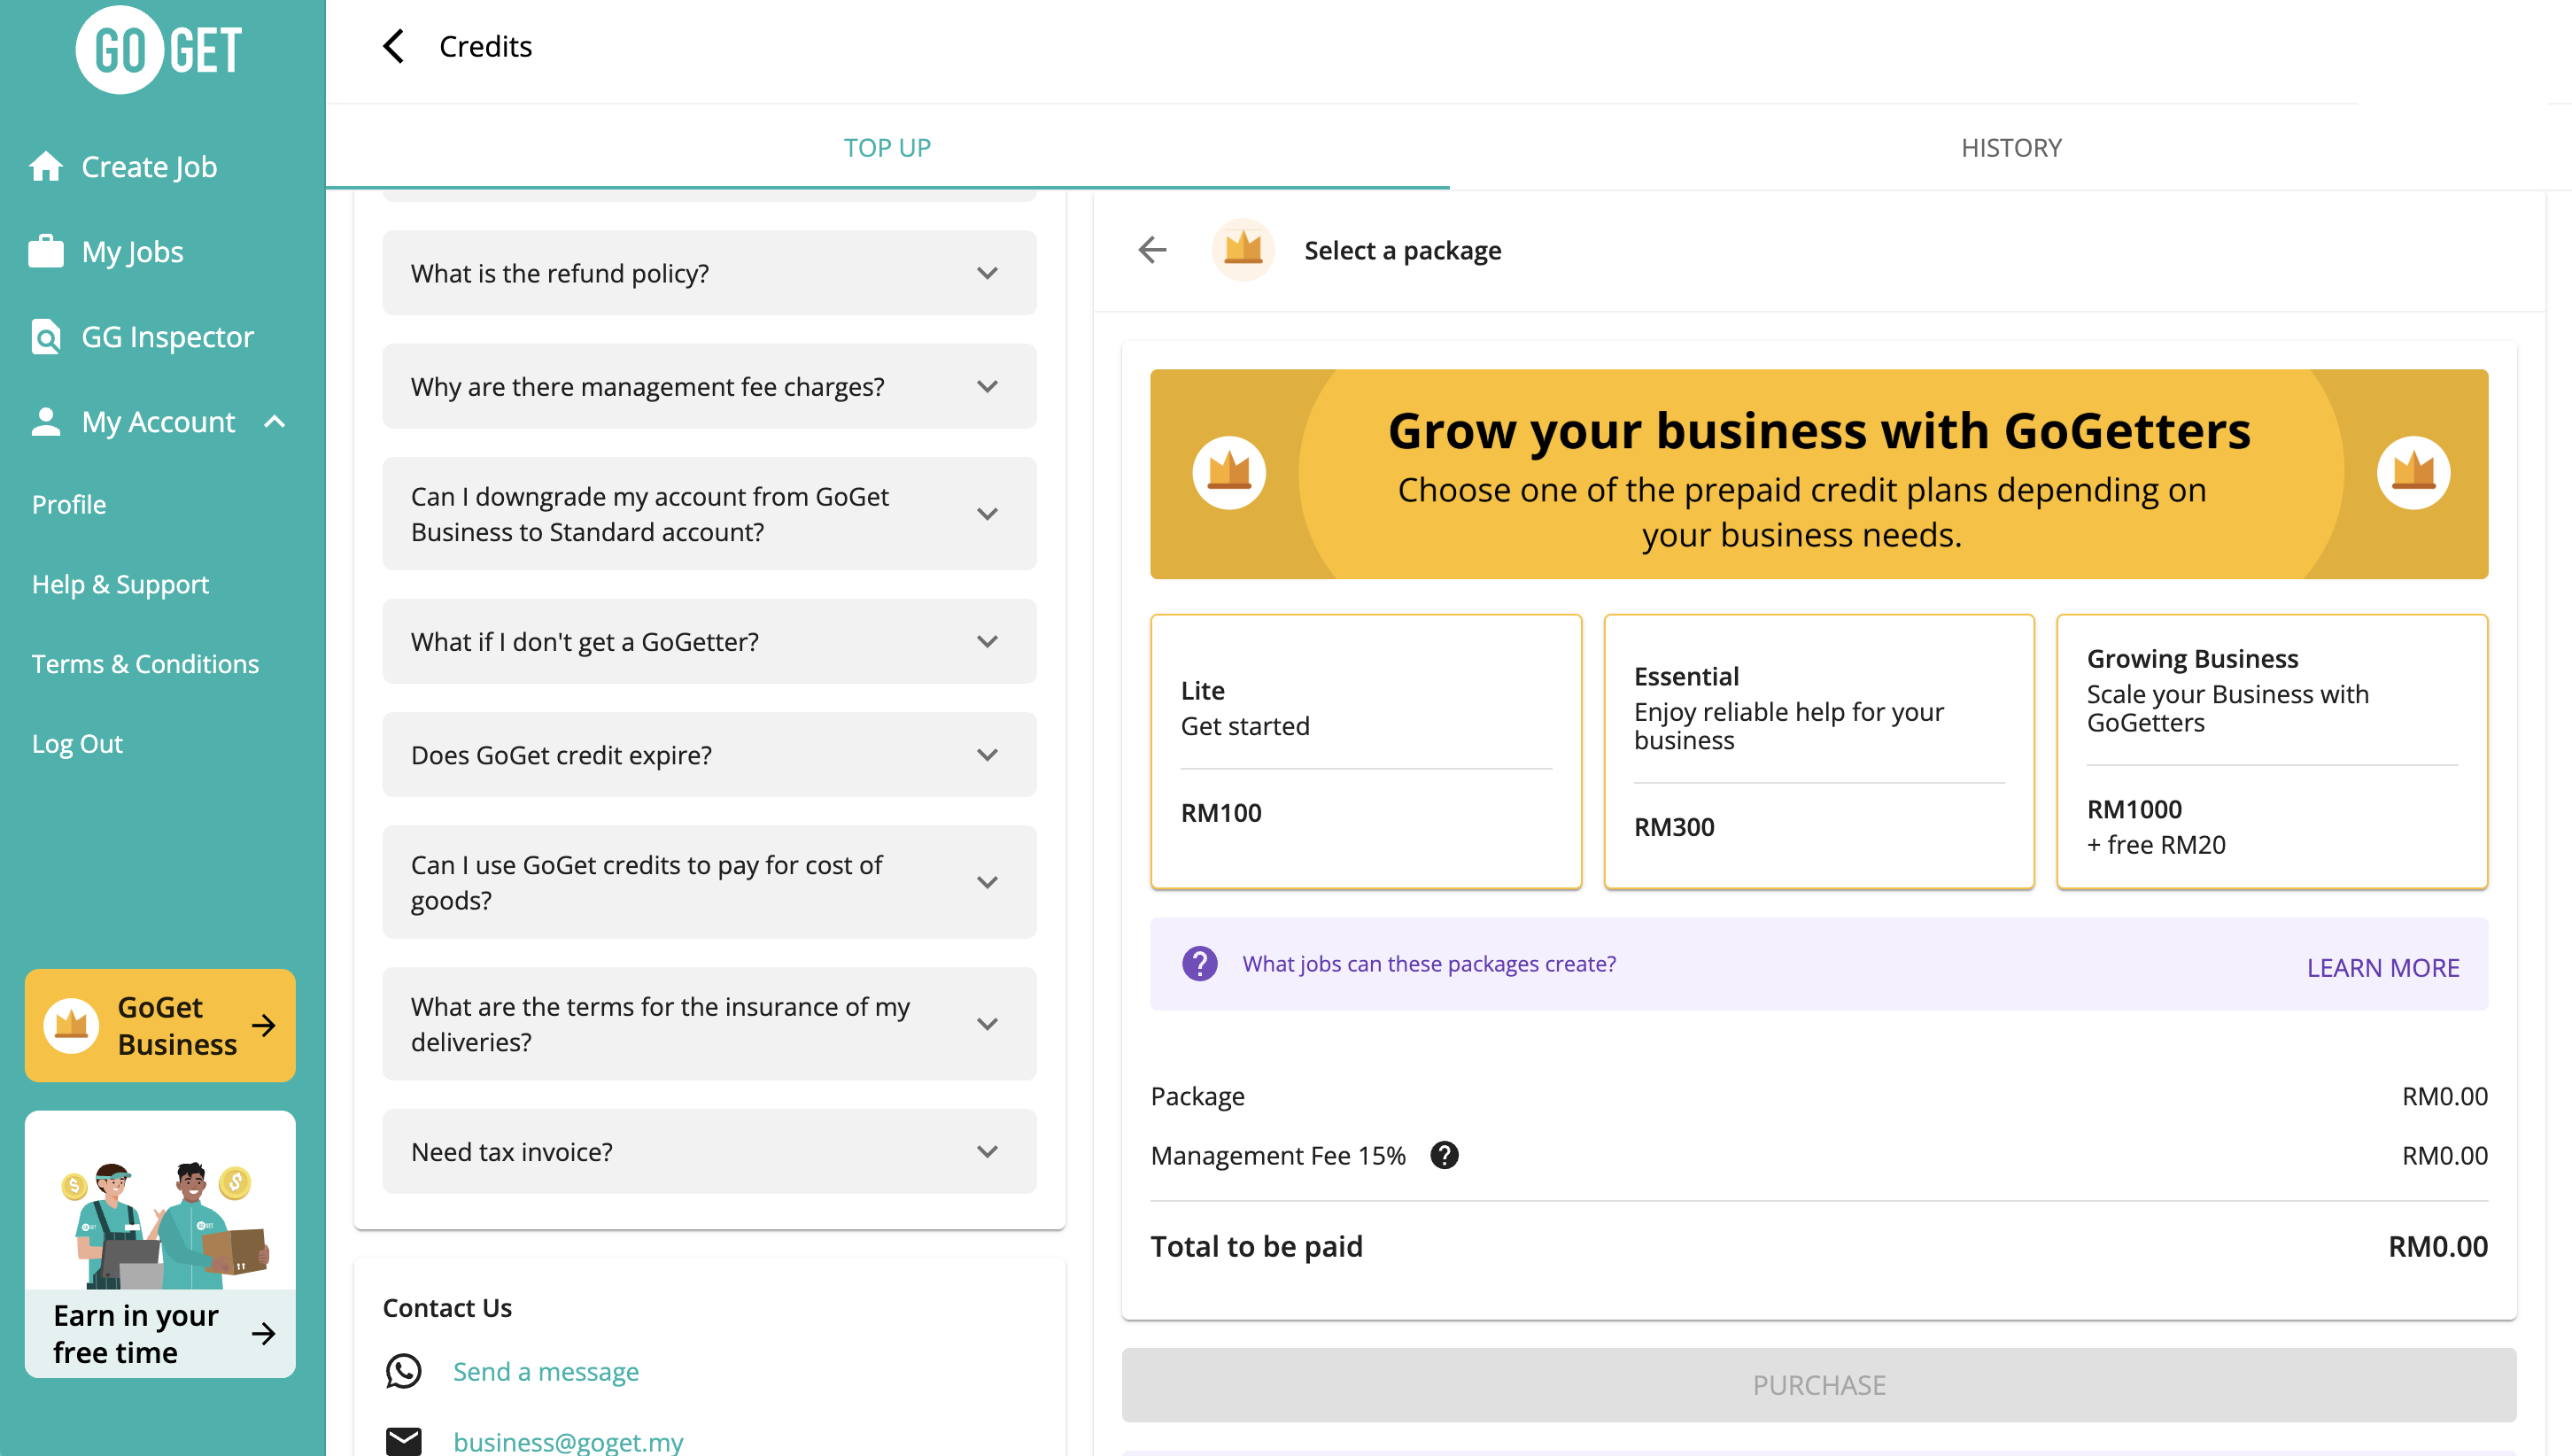The width and height of the screenshot is (2572, 1456).
Task: Expand 'Why are there management fee charges?'
Action: coord(709,386)
